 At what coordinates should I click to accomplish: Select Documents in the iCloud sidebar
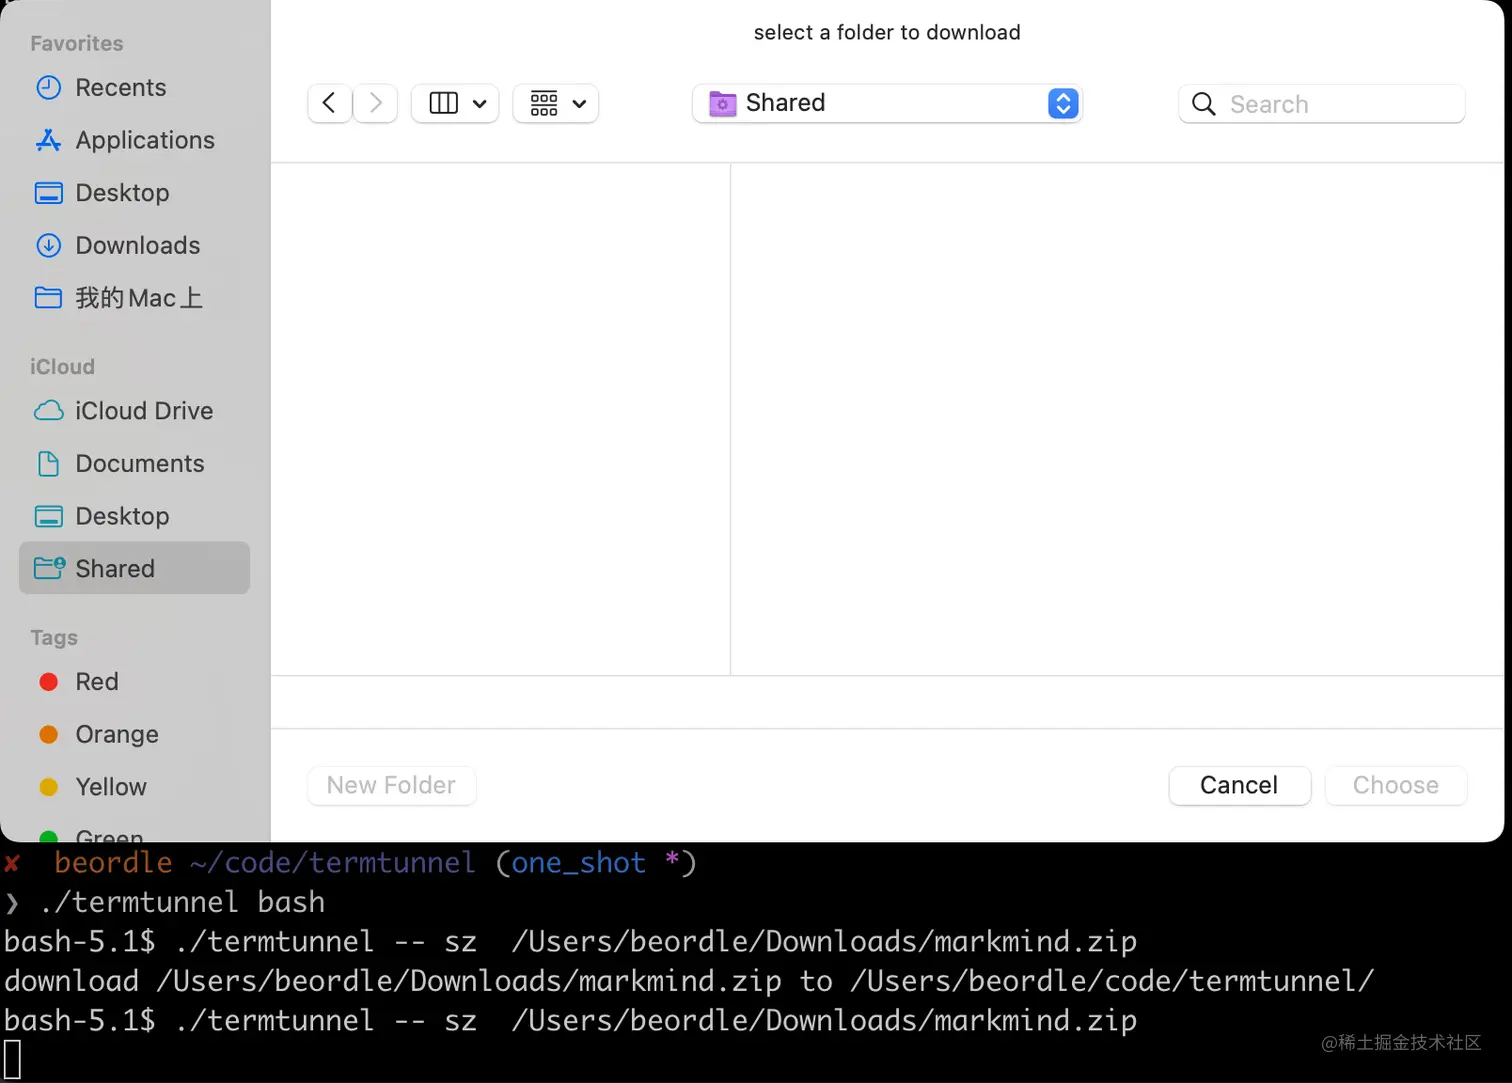click(x=139, y=464)
